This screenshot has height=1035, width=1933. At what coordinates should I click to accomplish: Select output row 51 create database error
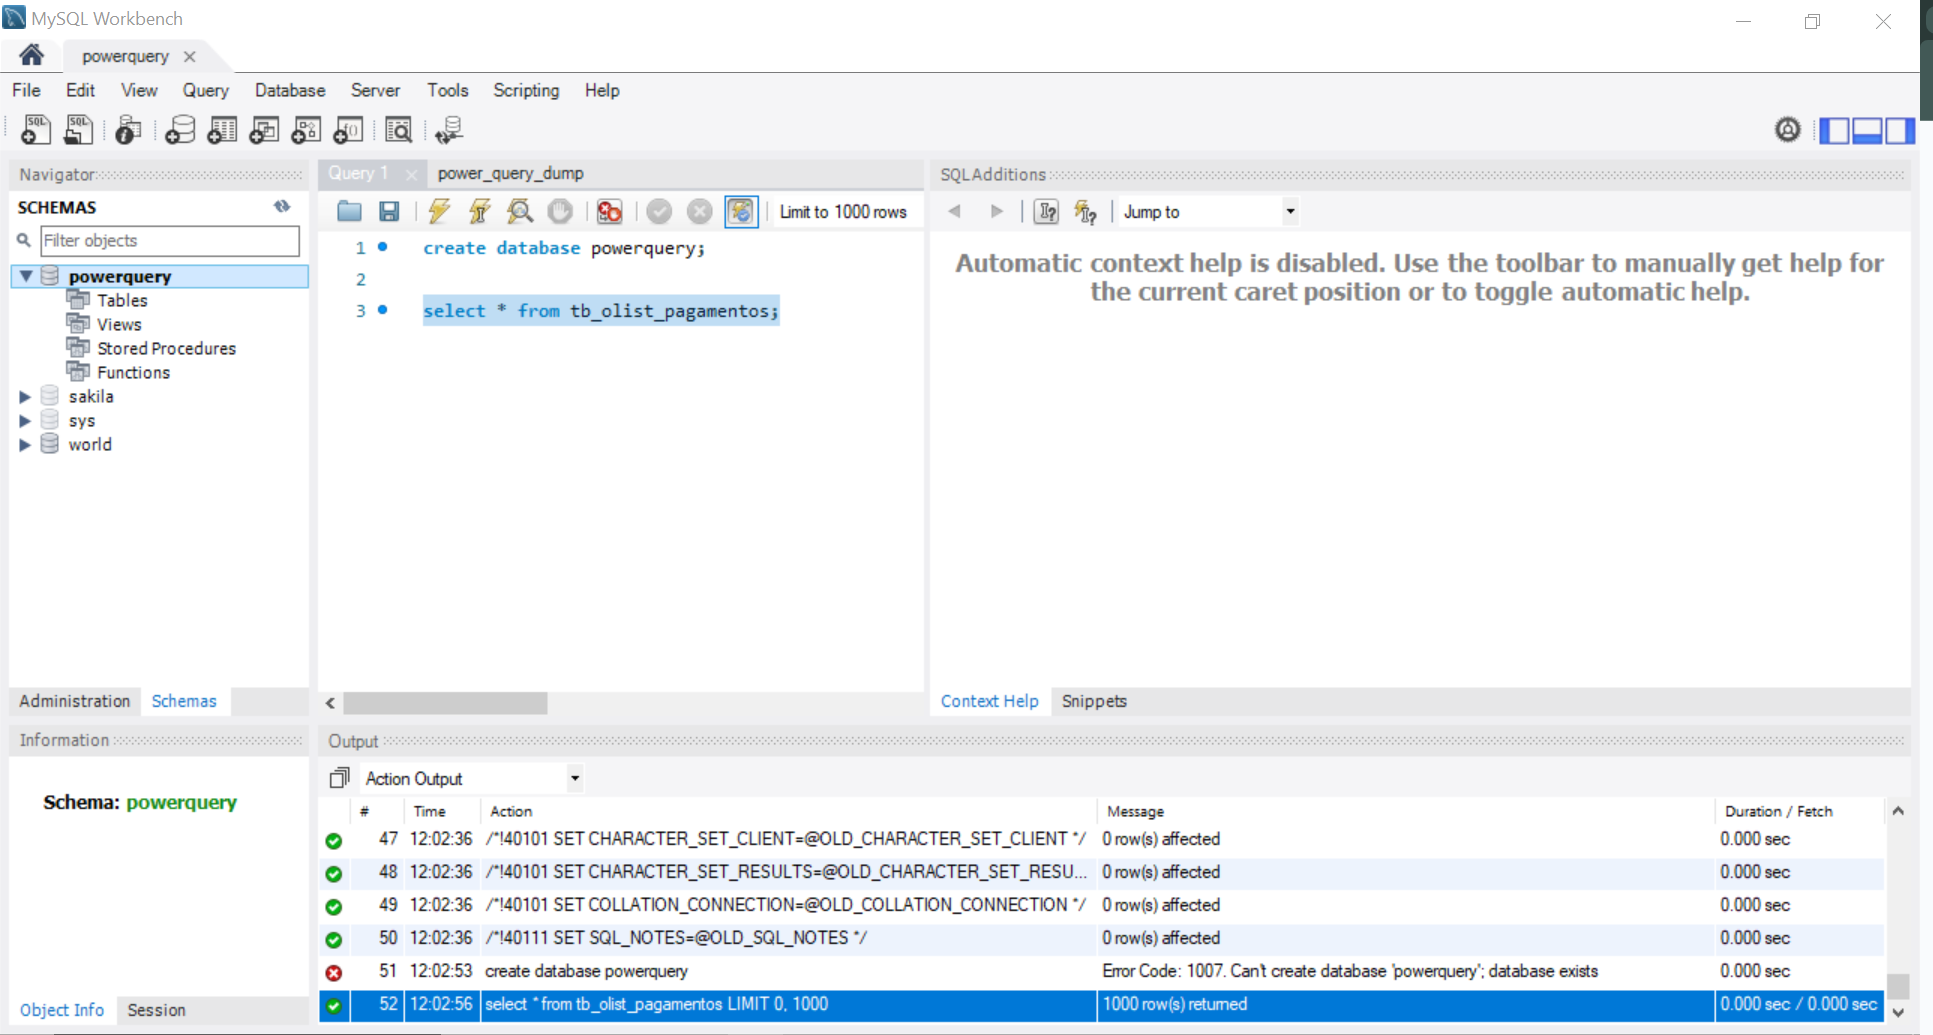pos(1101,971)
